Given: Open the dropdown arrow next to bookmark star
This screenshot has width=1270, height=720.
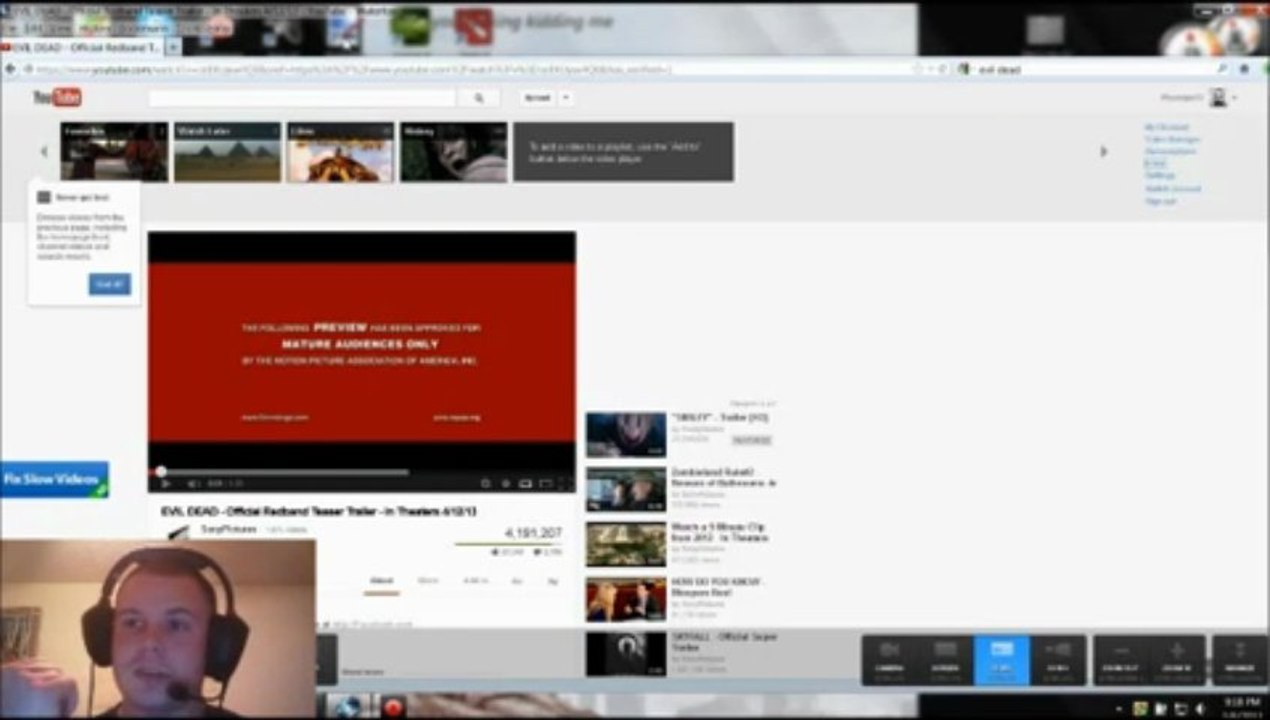Looking at the screenshot, I should tap(930, 69).
